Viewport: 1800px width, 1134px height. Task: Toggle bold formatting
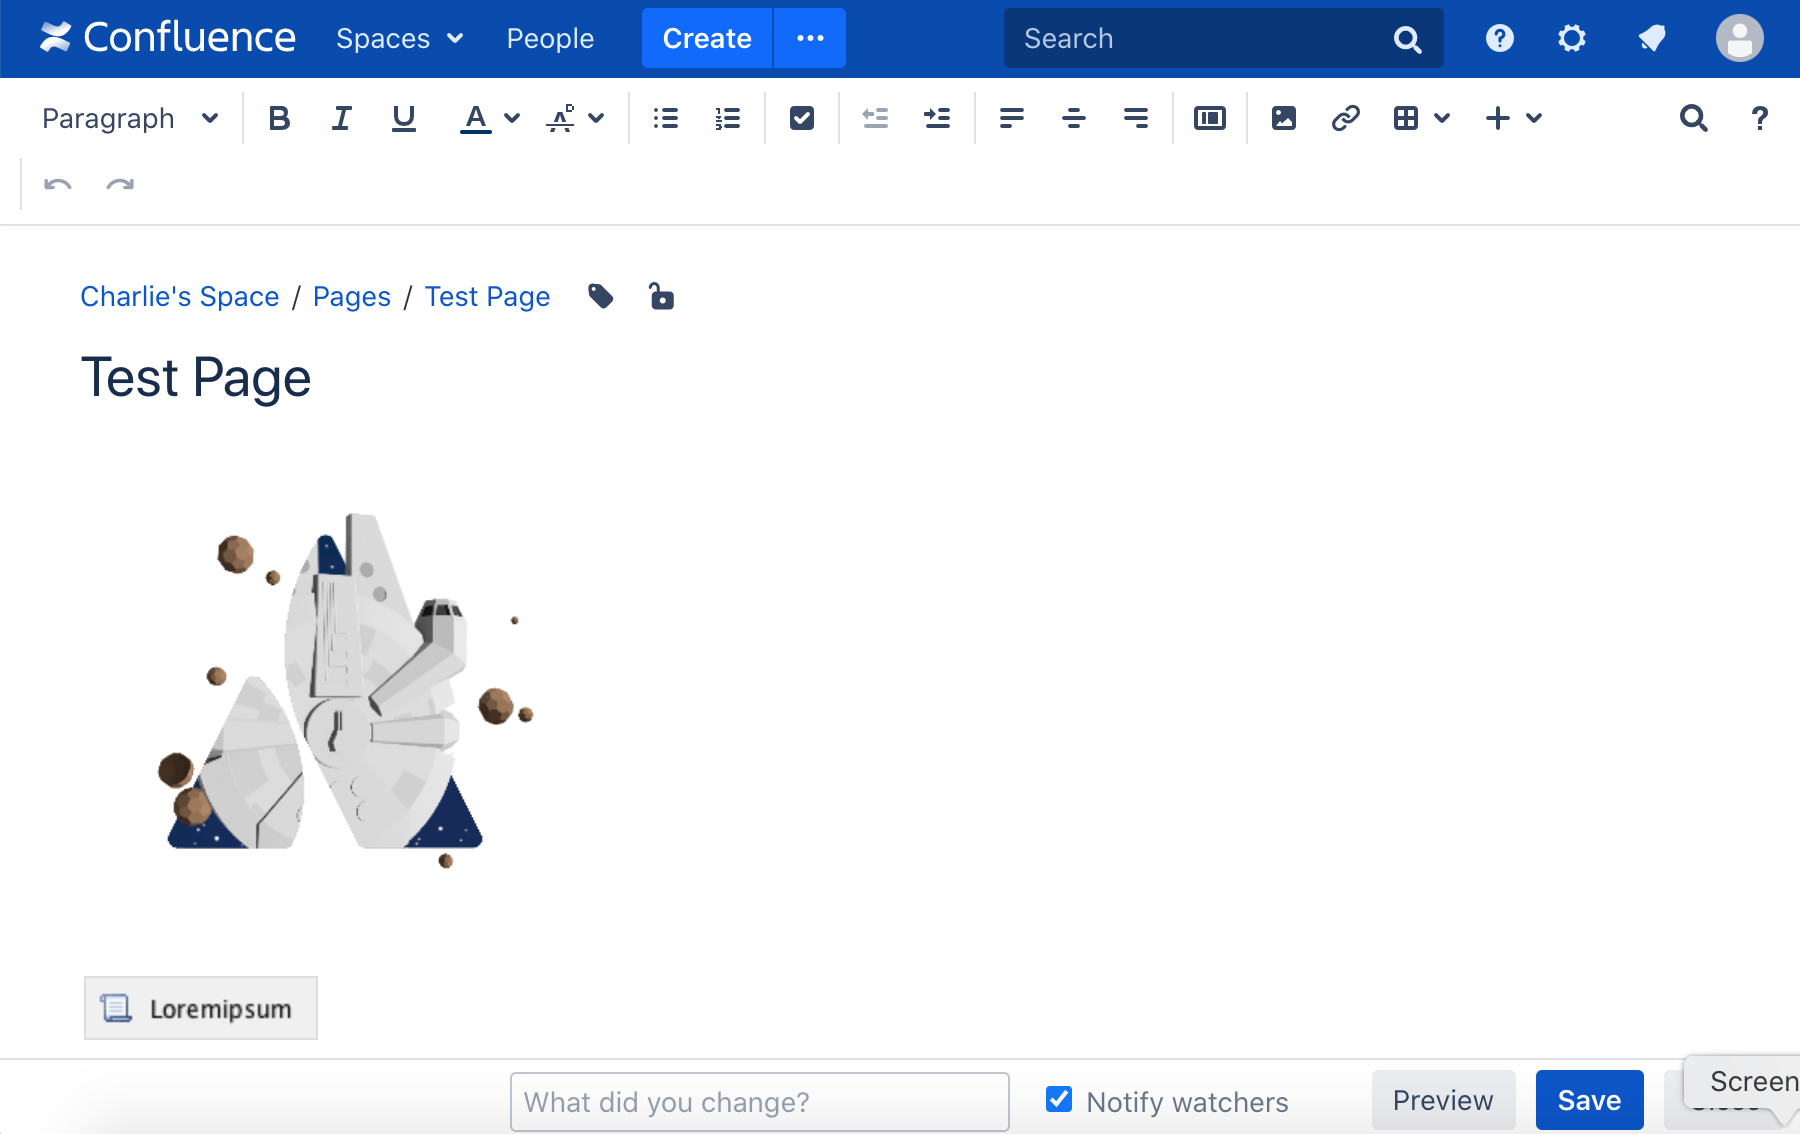pos(280,118)
